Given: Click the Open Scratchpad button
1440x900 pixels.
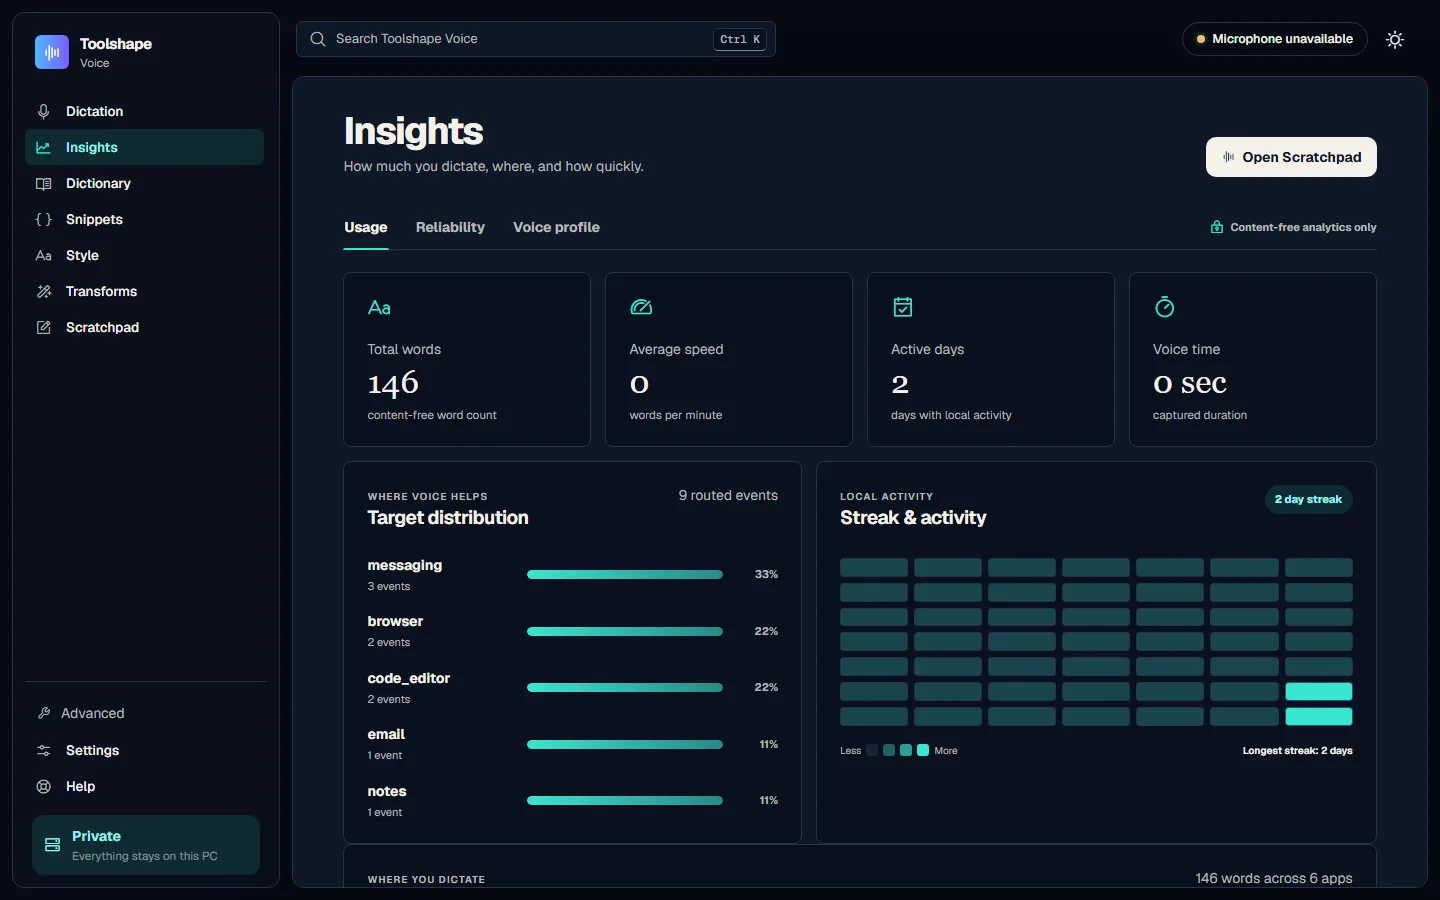Looking at the screenshot, I should click(x=1291, y=157).
